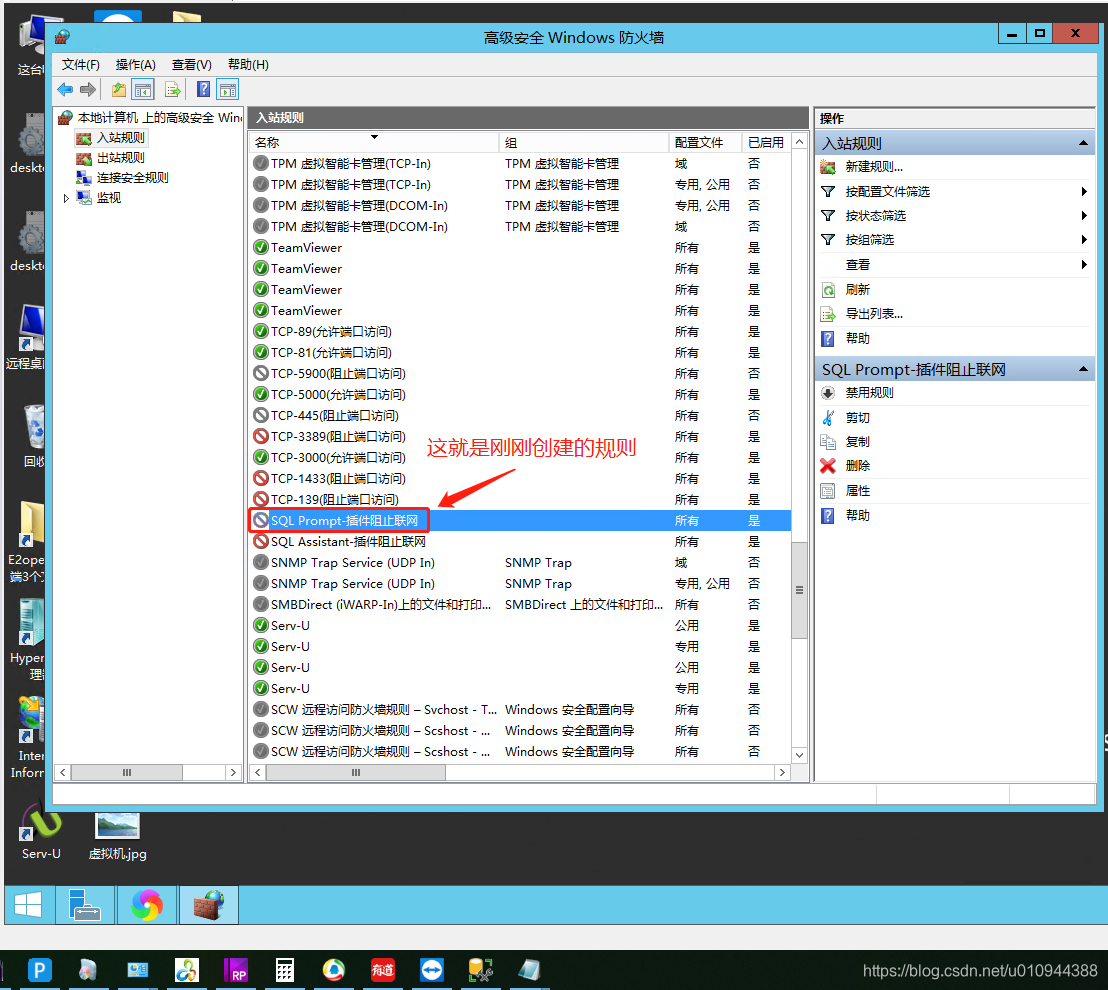1108x990 pixels.
Task: Select the SQL Assistant-插件阻止联网 rule
Action: tap(521, 542)
